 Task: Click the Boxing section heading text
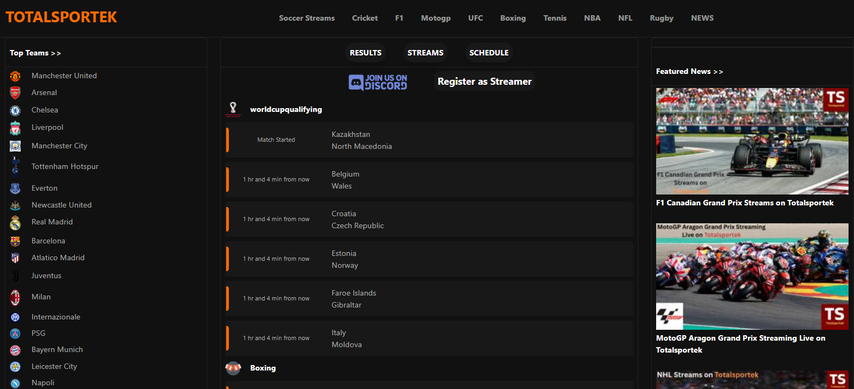pos(263,368)
